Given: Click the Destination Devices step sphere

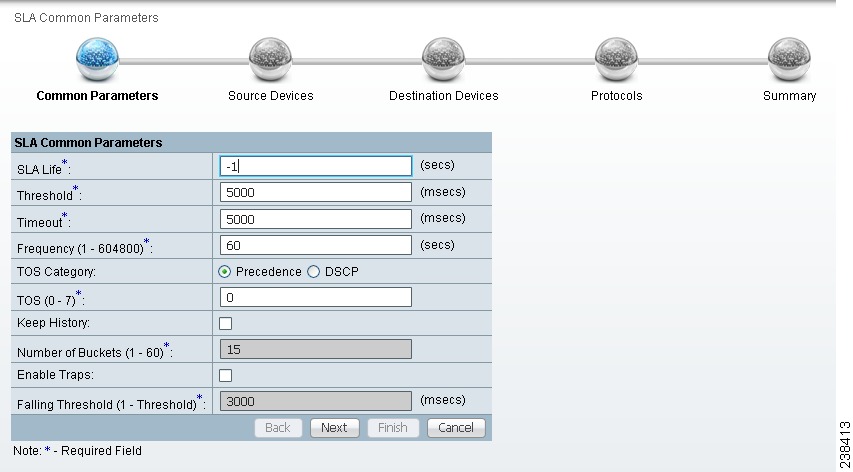Looking at the screenshot, I should point(443,59).
